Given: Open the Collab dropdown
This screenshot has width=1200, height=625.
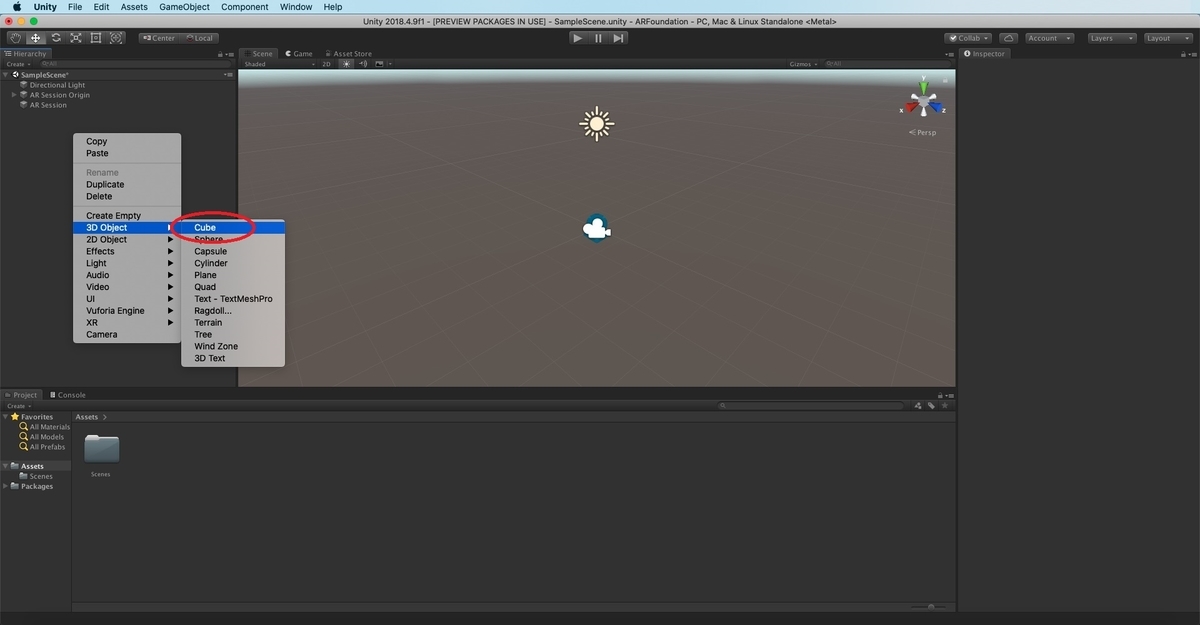Looking at the screenshot, I should click(968, 38).
